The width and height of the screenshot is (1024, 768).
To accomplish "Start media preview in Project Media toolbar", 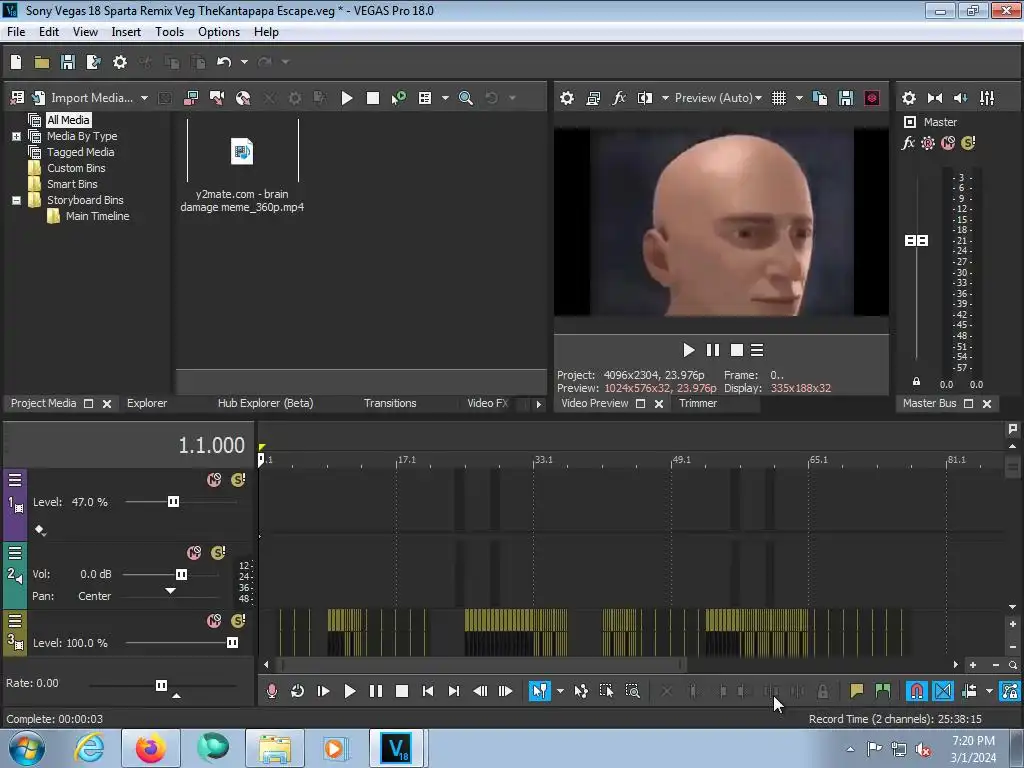I will (x=347, y=98).
